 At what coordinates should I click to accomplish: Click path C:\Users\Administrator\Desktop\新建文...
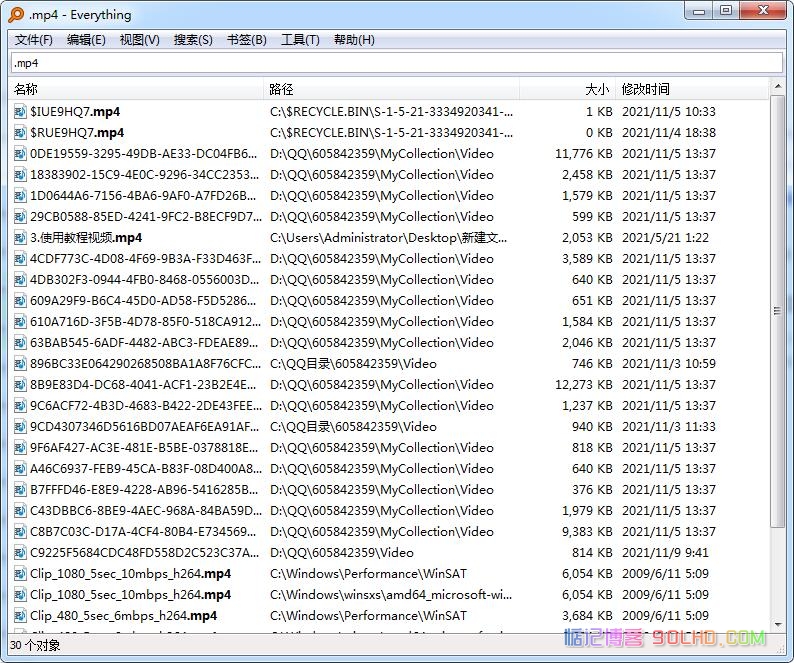388,238
